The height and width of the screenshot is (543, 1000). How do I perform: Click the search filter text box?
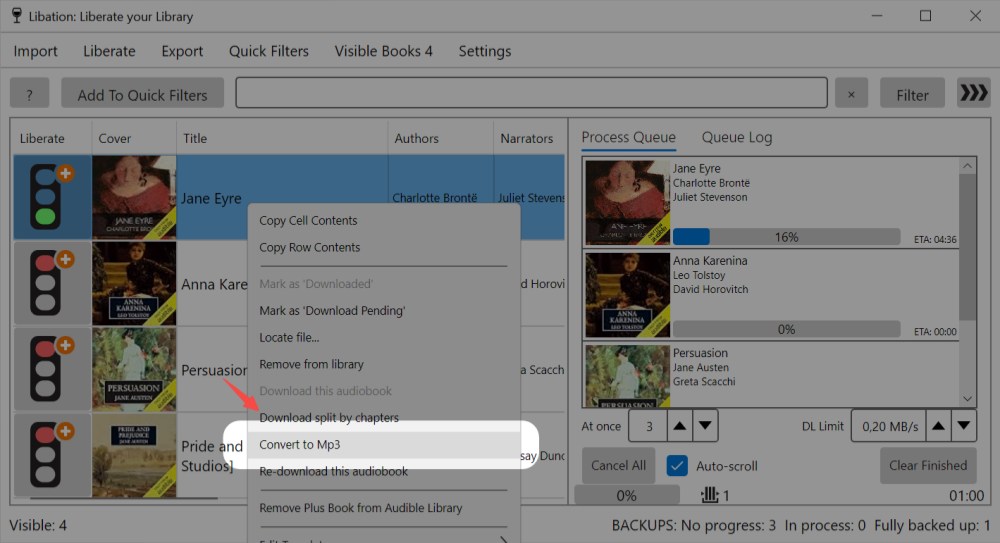click(x=531, y=93)
